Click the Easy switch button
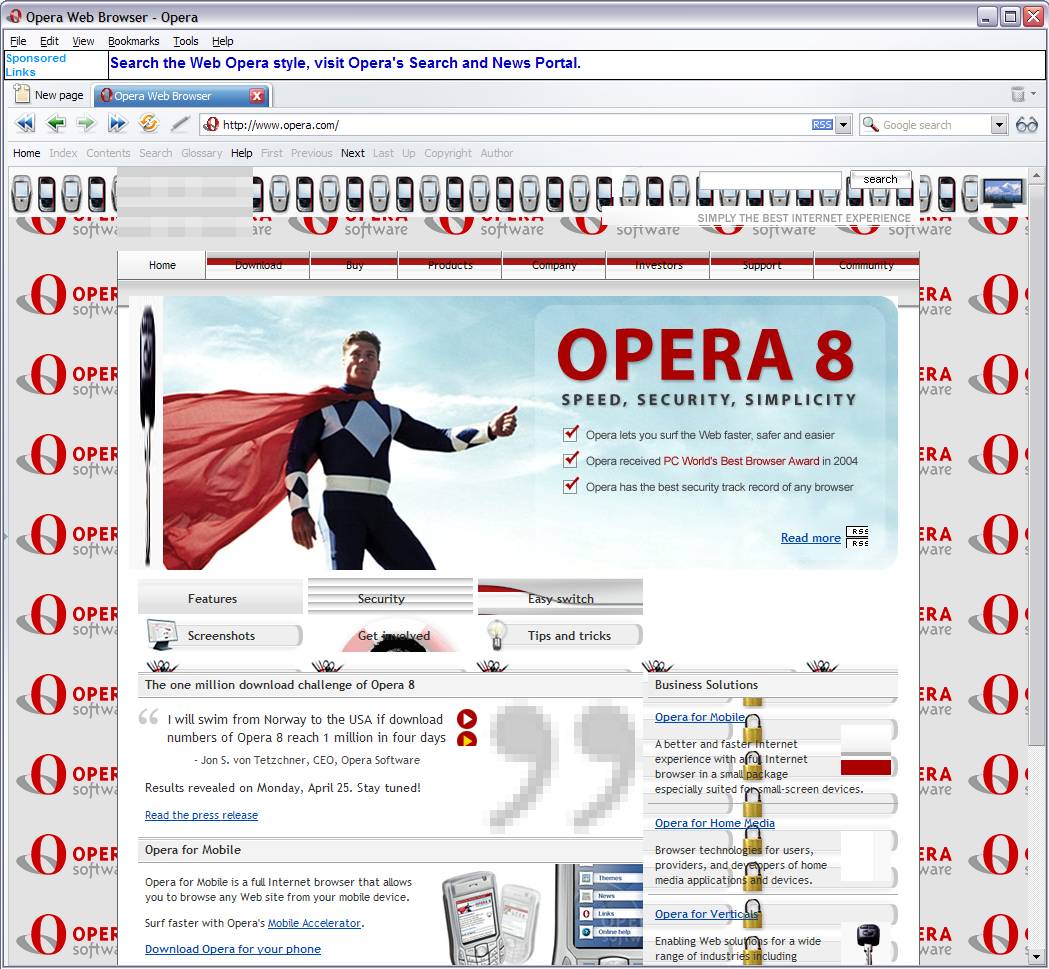The width and height of the screenshot is (1049, 969). [x=560, y=597]
